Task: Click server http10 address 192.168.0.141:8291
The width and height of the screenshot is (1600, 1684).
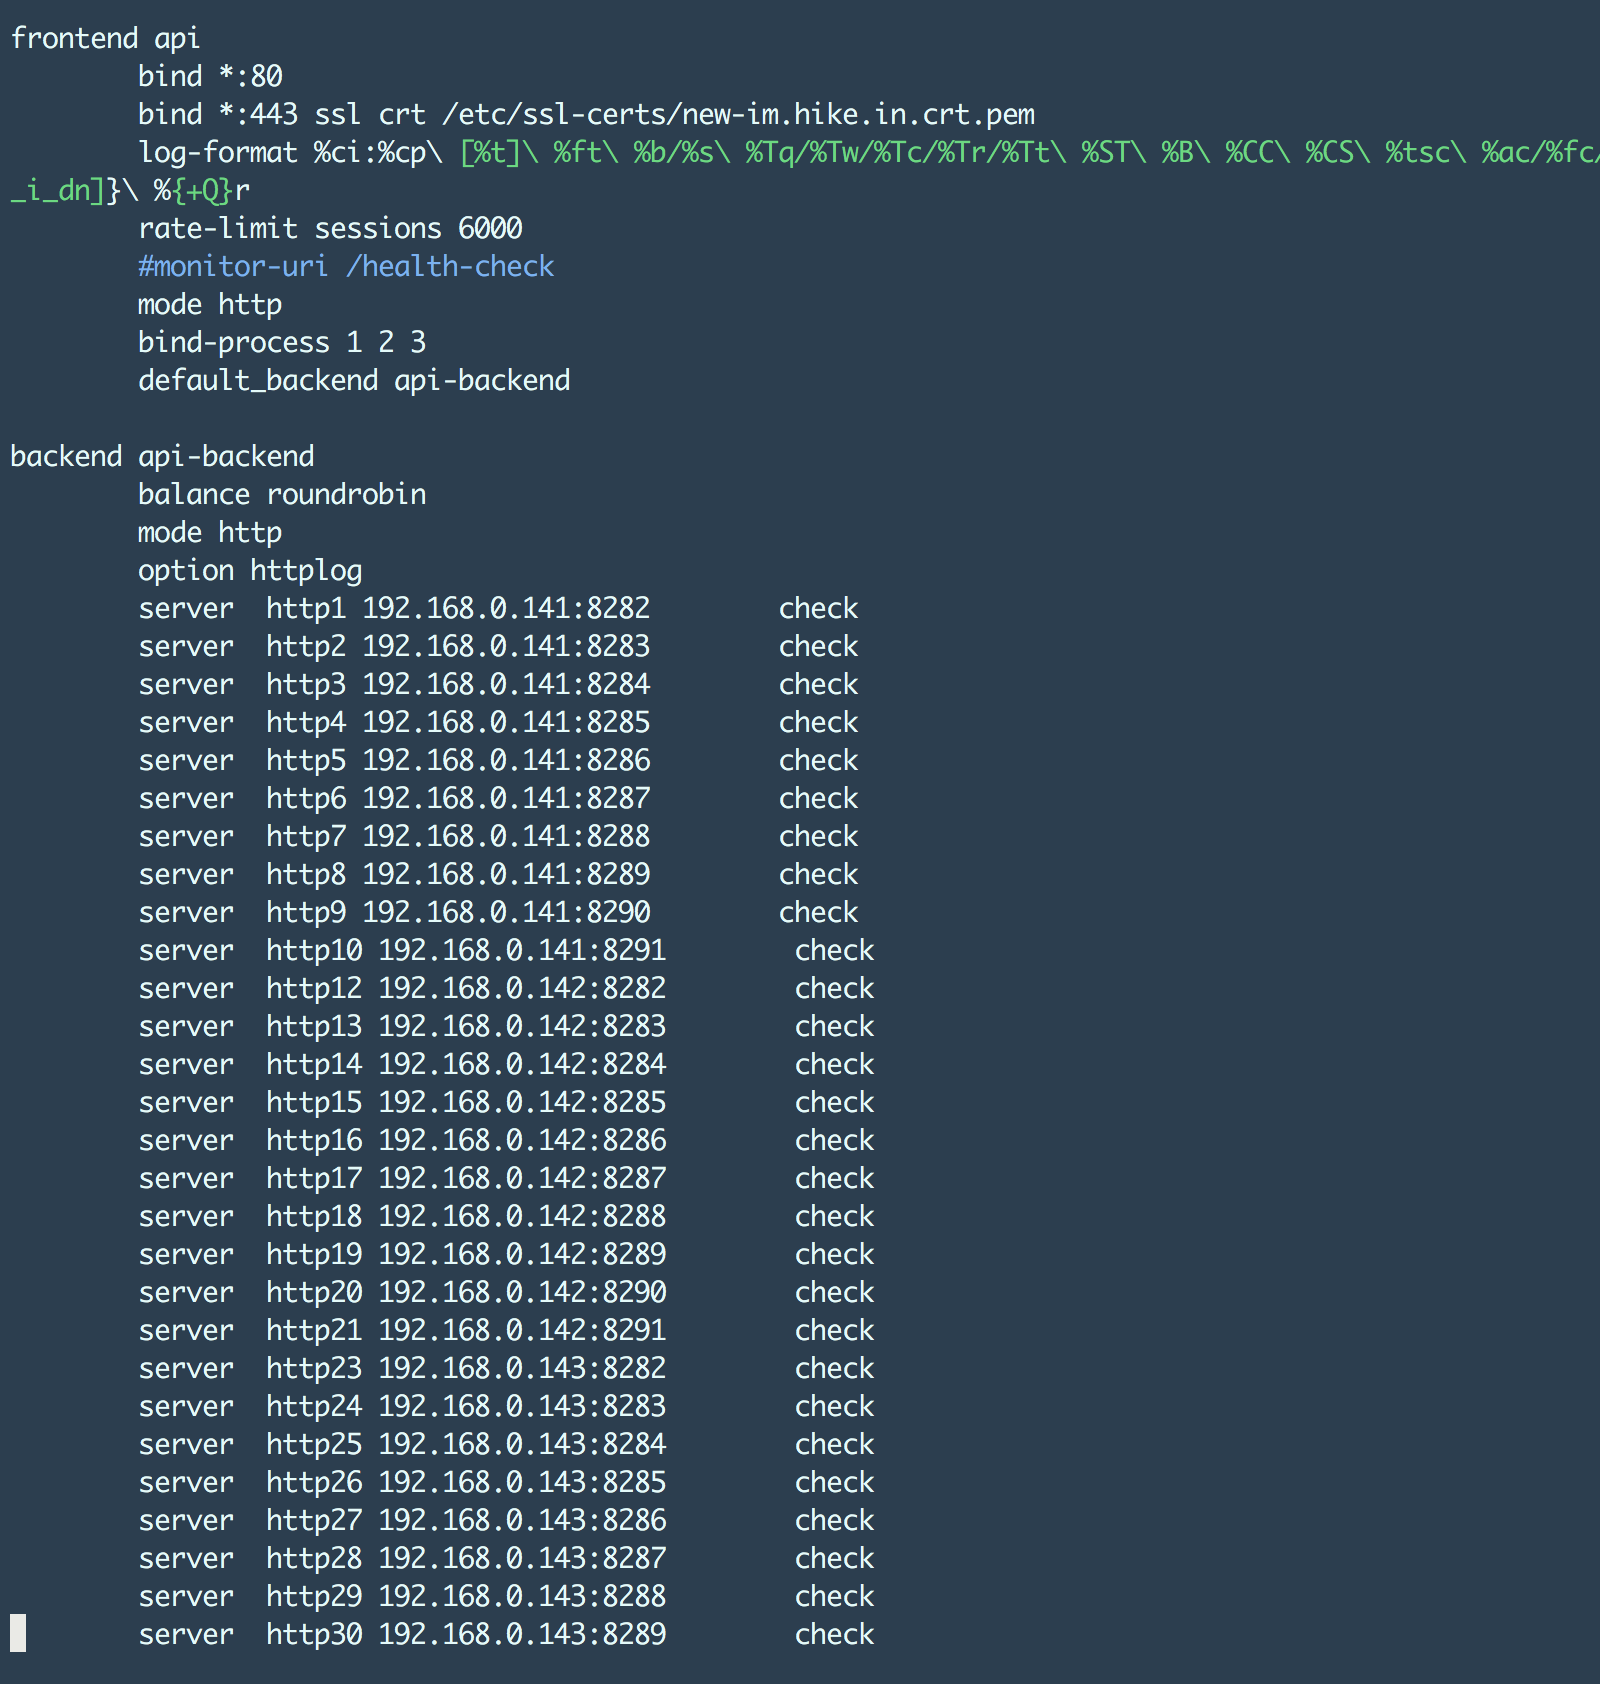Action: point(522,950)
